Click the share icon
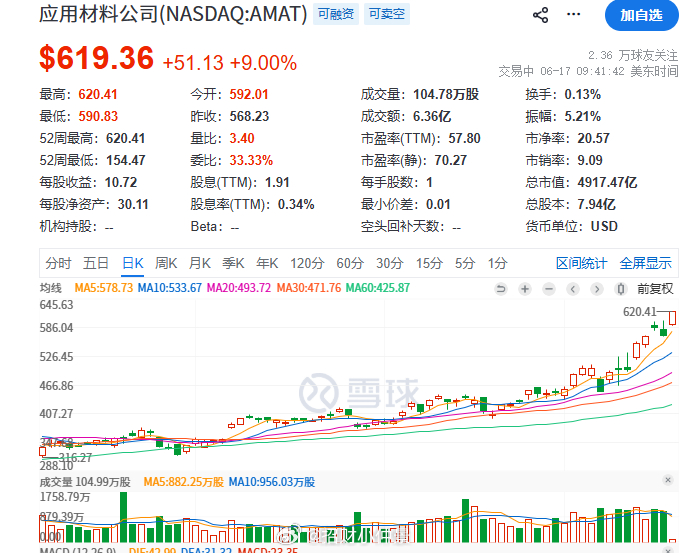The image size is (690, 553). (540, 15)
